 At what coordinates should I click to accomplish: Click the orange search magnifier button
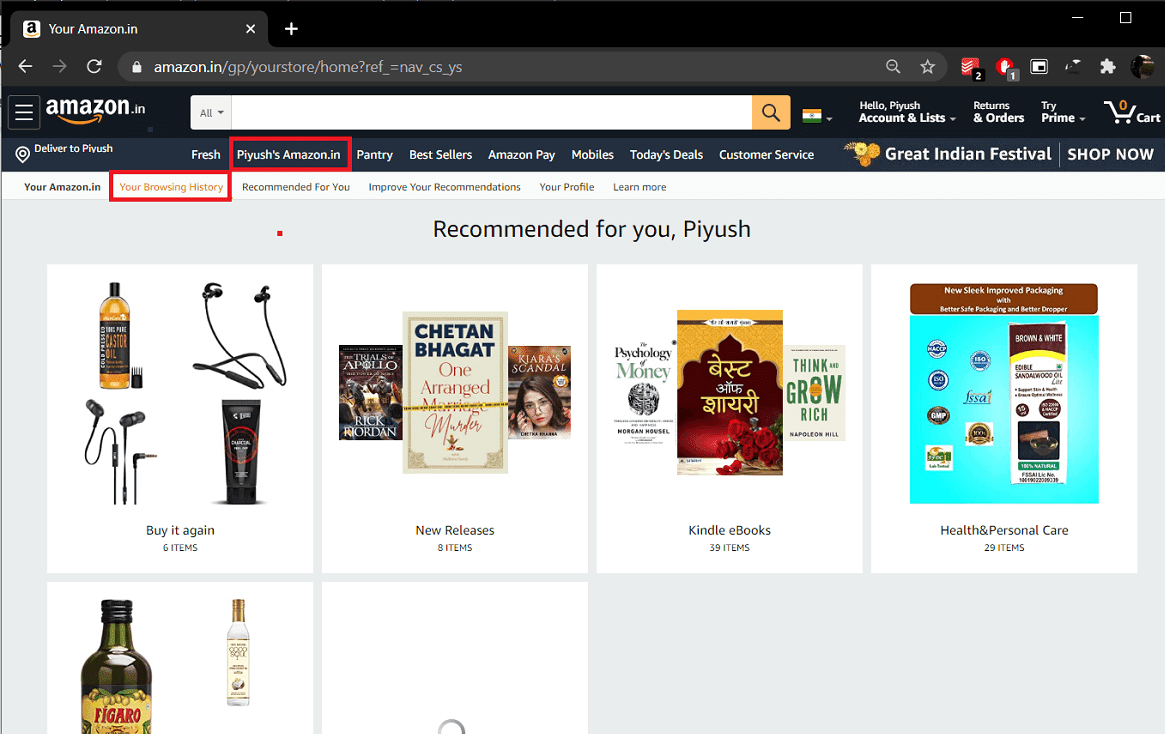click(x=770, y=112)
